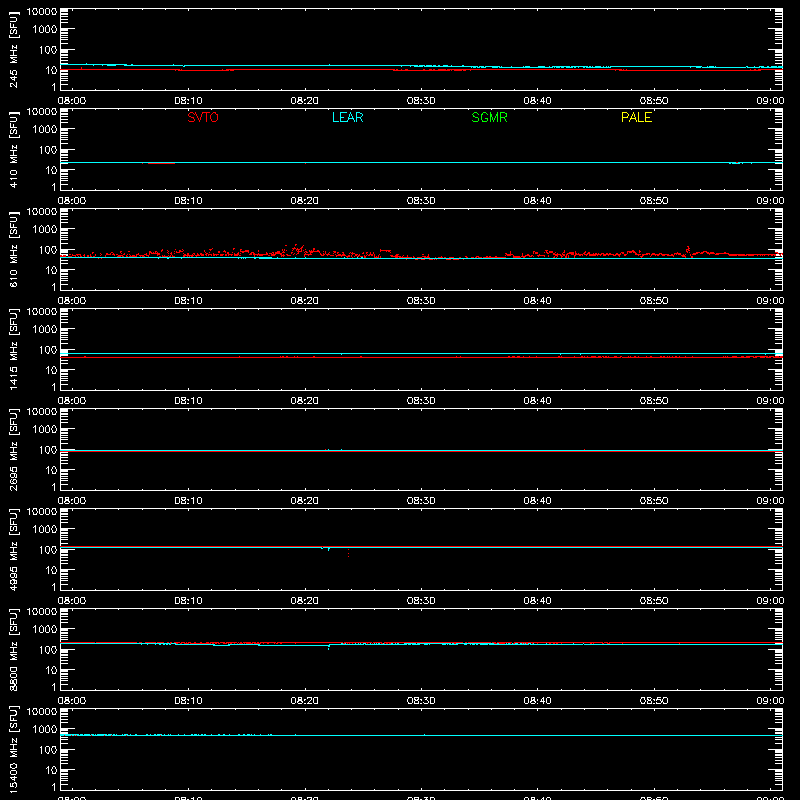Select the 2695 MHz [SFU] axis title

13,449
